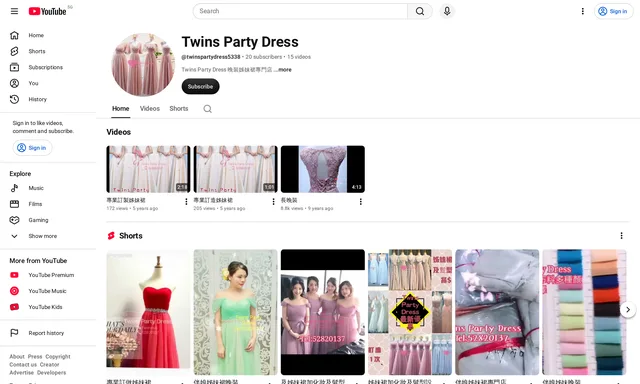Play the 172 views video thumbnail
This screenshot has height=384, width=640.
pyautogui.click(x=148, y=169)
